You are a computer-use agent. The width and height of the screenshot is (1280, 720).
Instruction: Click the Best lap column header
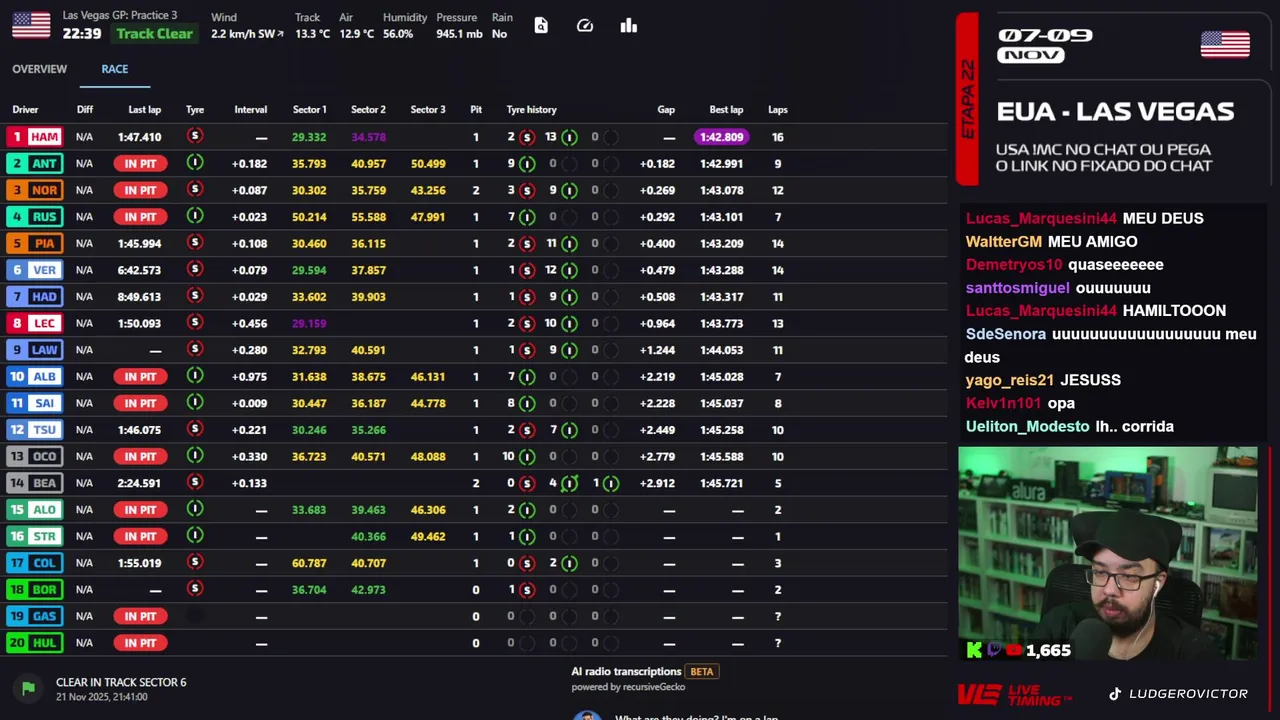[x=726, y=110]
